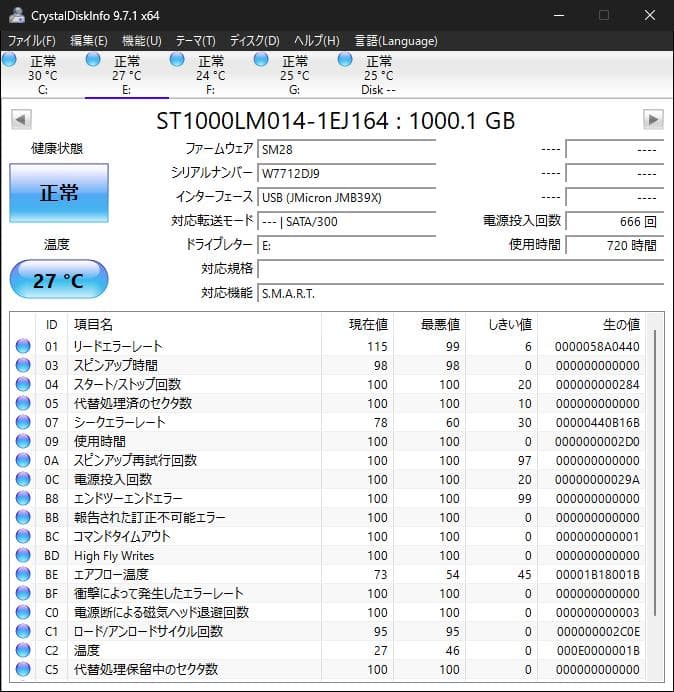Click status icon of row BD High Fly Writes
Viewport: 674px width, 692px height.
click(23, 555)
